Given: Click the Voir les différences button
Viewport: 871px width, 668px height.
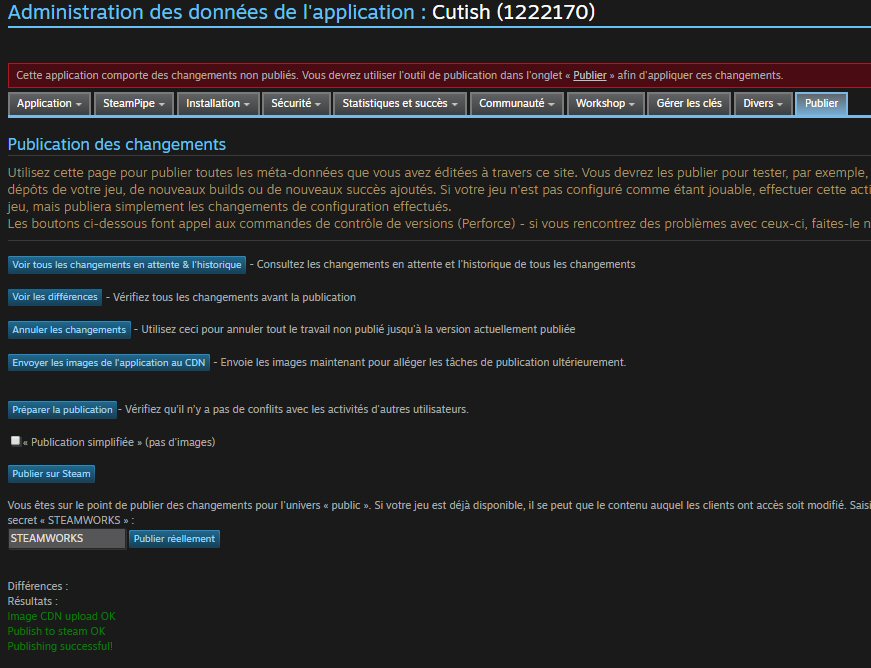Looking at the screenshot, I should tap(54, 297).
